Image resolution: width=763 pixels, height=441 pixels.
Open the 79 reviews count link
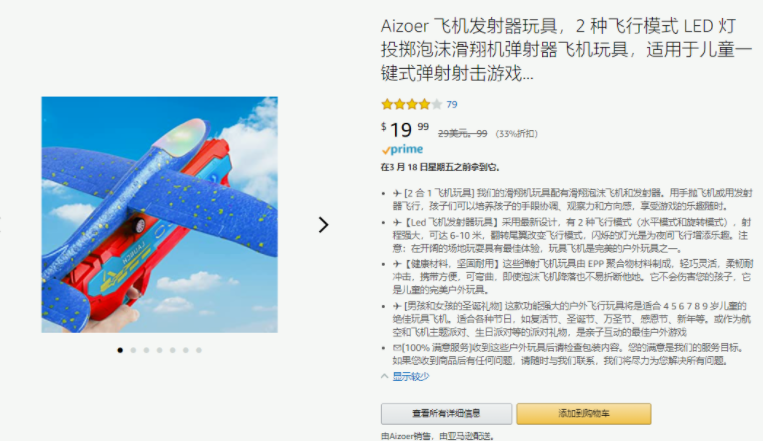click(452, 104)
